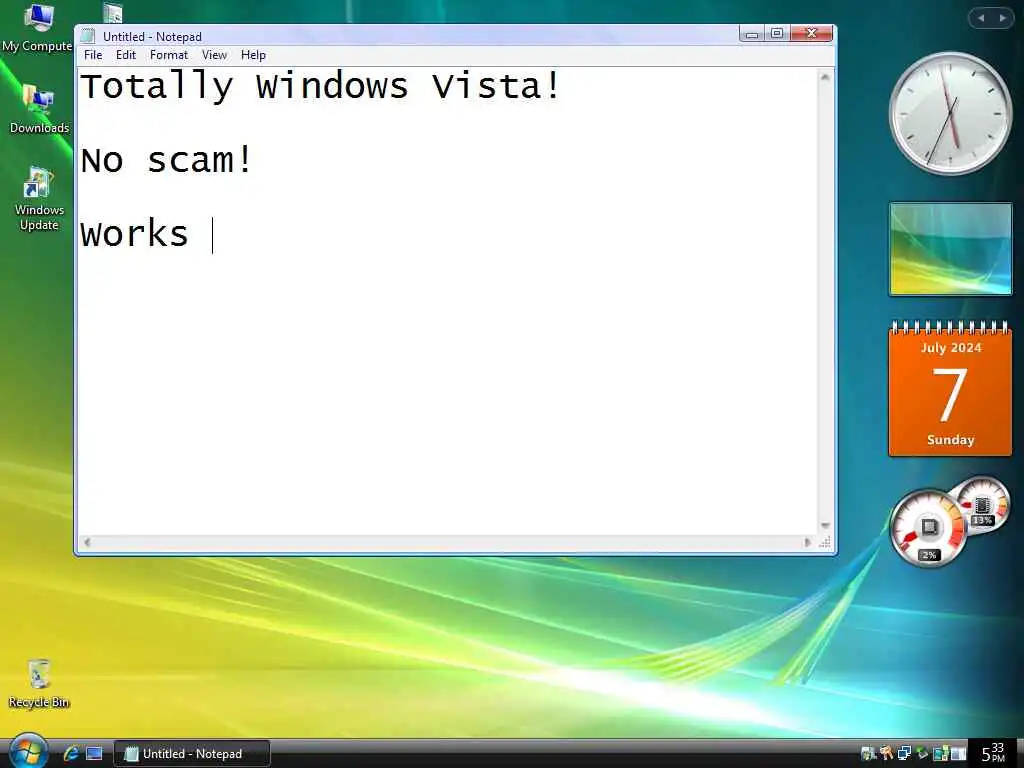Image resolution: width=1024 pixels, height=768 pixels.
Task: Select the Recycle Bin desktop icon
Action: pos(39,684)
